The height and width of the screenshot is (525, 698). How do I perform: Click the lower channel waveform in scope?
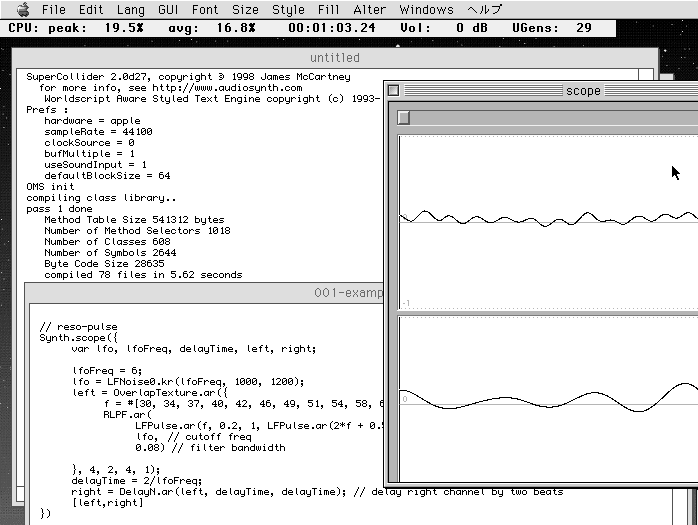tap(548, 399)
